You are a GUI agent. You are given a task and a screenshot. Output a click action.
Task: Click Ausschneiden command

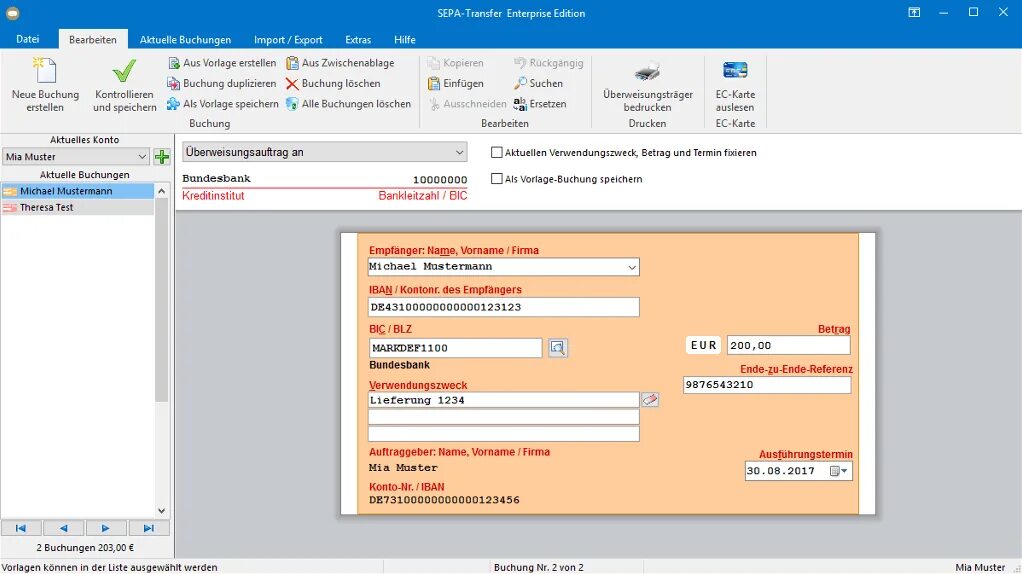pos(467,104)
